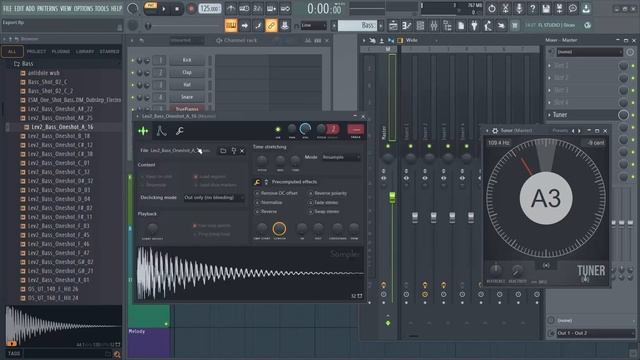Open the FILE menu
This screenshot has width=640, height=360.
[7, 9]
